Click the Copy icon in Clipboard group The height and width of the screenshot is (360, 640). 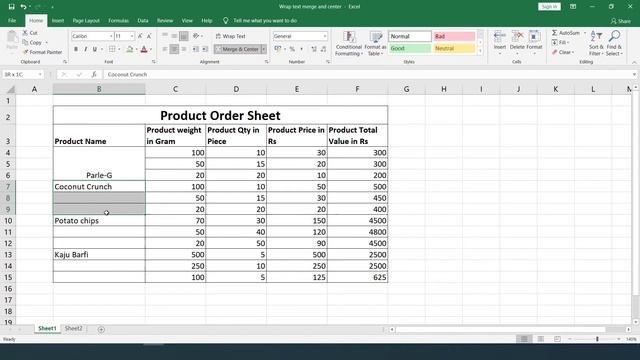coord(25,42)
